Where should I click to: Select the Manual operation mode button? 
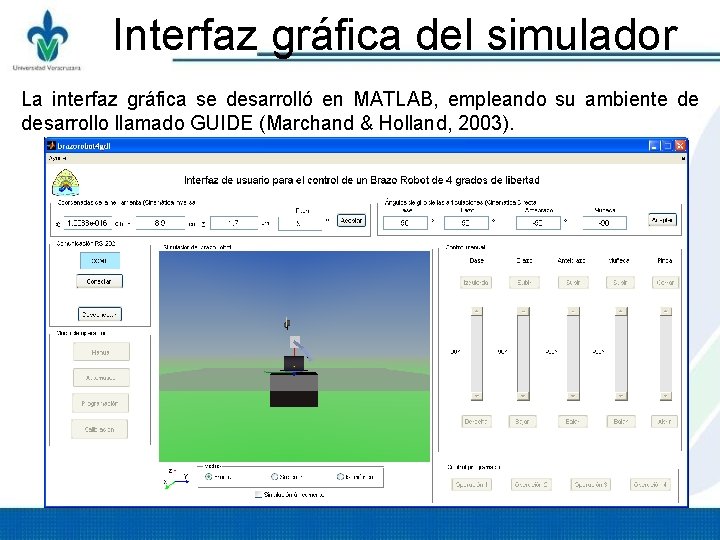101,352
